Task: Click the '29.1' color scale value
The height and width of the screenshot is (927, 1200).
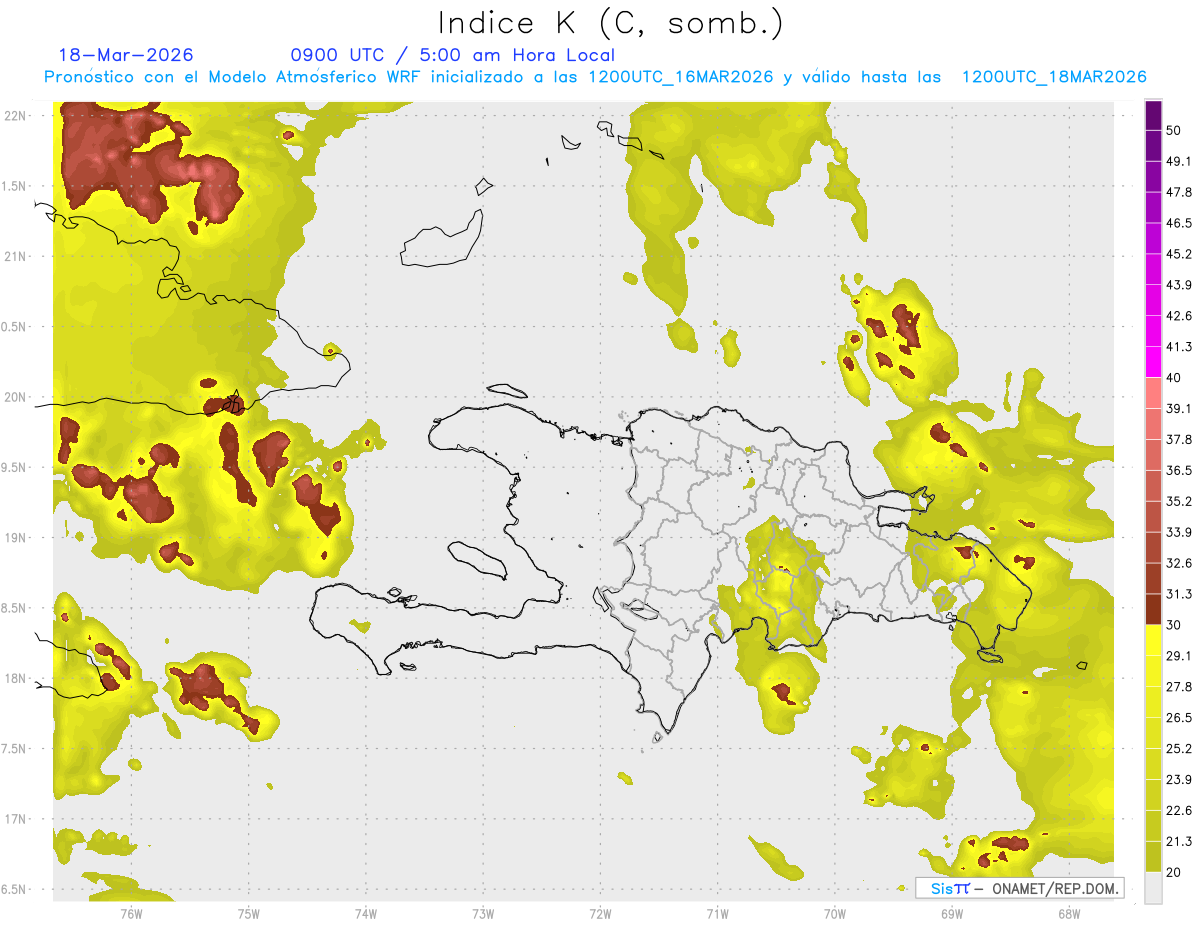Action: [1179, 656]
